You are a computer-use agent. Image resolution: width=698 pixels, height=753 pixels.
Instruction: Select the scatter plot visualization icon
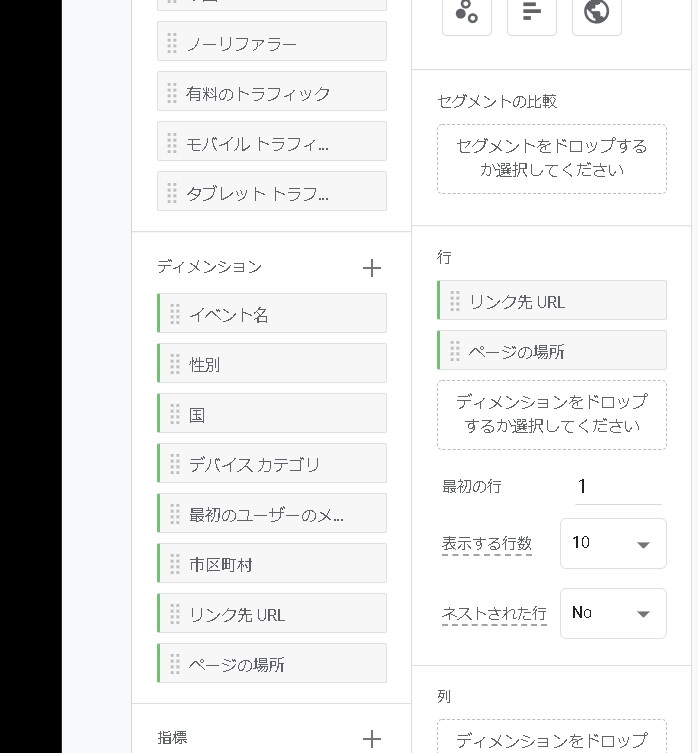[x=466, y=12]
